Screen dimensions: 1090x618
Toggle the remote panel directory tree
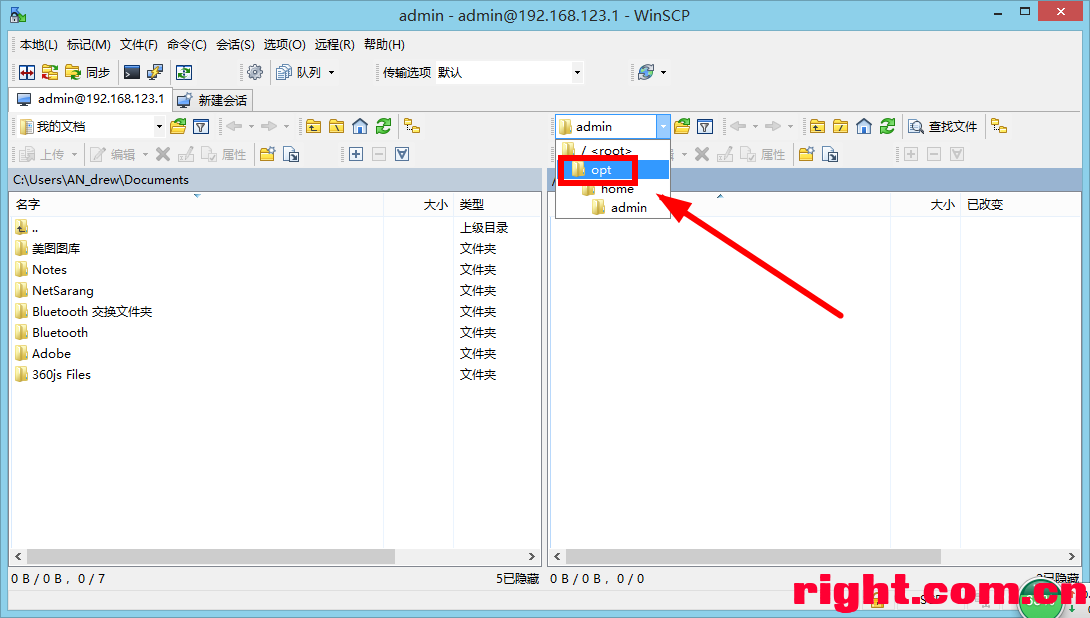pos(999,127)
